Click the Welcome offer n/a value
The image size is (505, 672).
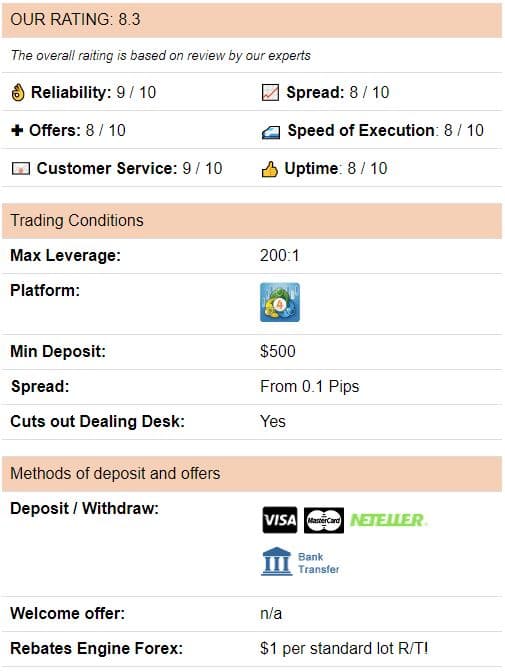pos(271,614)
